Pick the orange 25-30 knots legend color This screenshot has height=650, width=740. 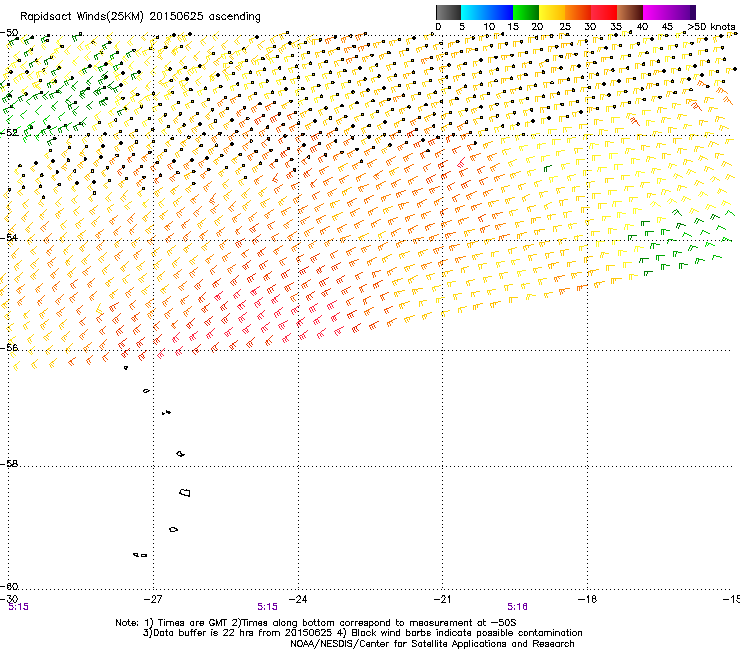578,12
